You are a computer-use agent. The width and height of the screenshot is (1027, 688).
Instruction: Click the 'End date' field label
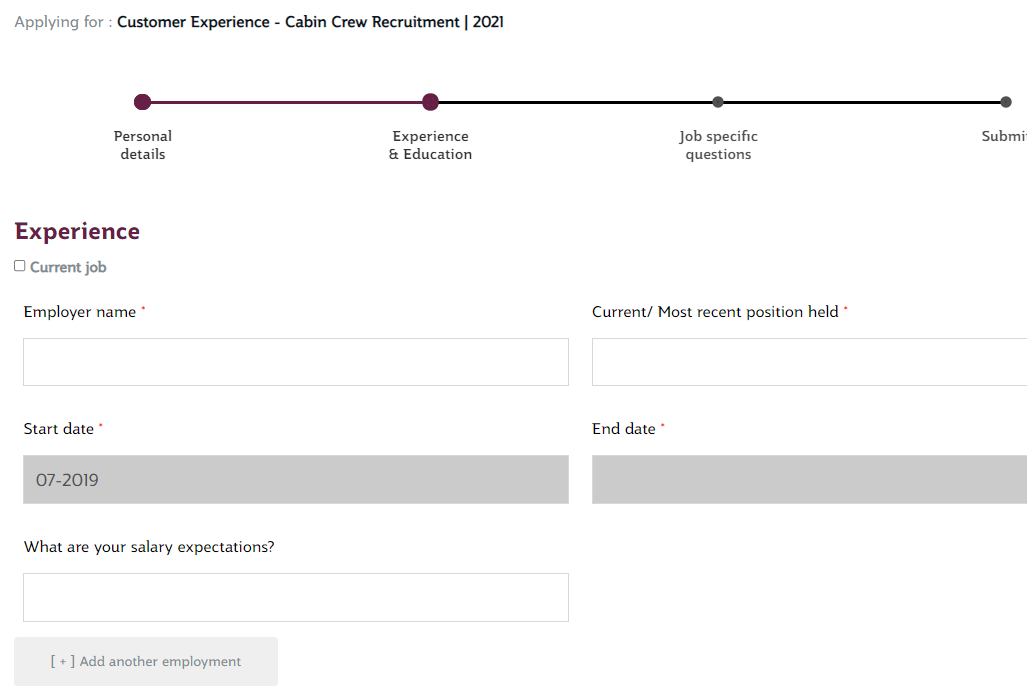coord(624,429)
